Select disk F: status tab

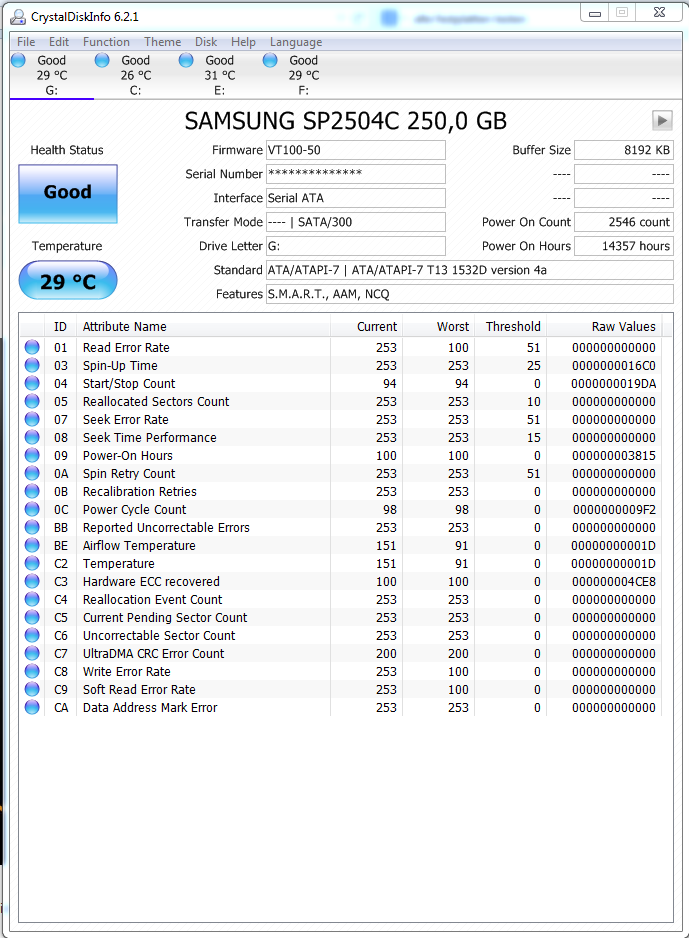coord(304,75)
